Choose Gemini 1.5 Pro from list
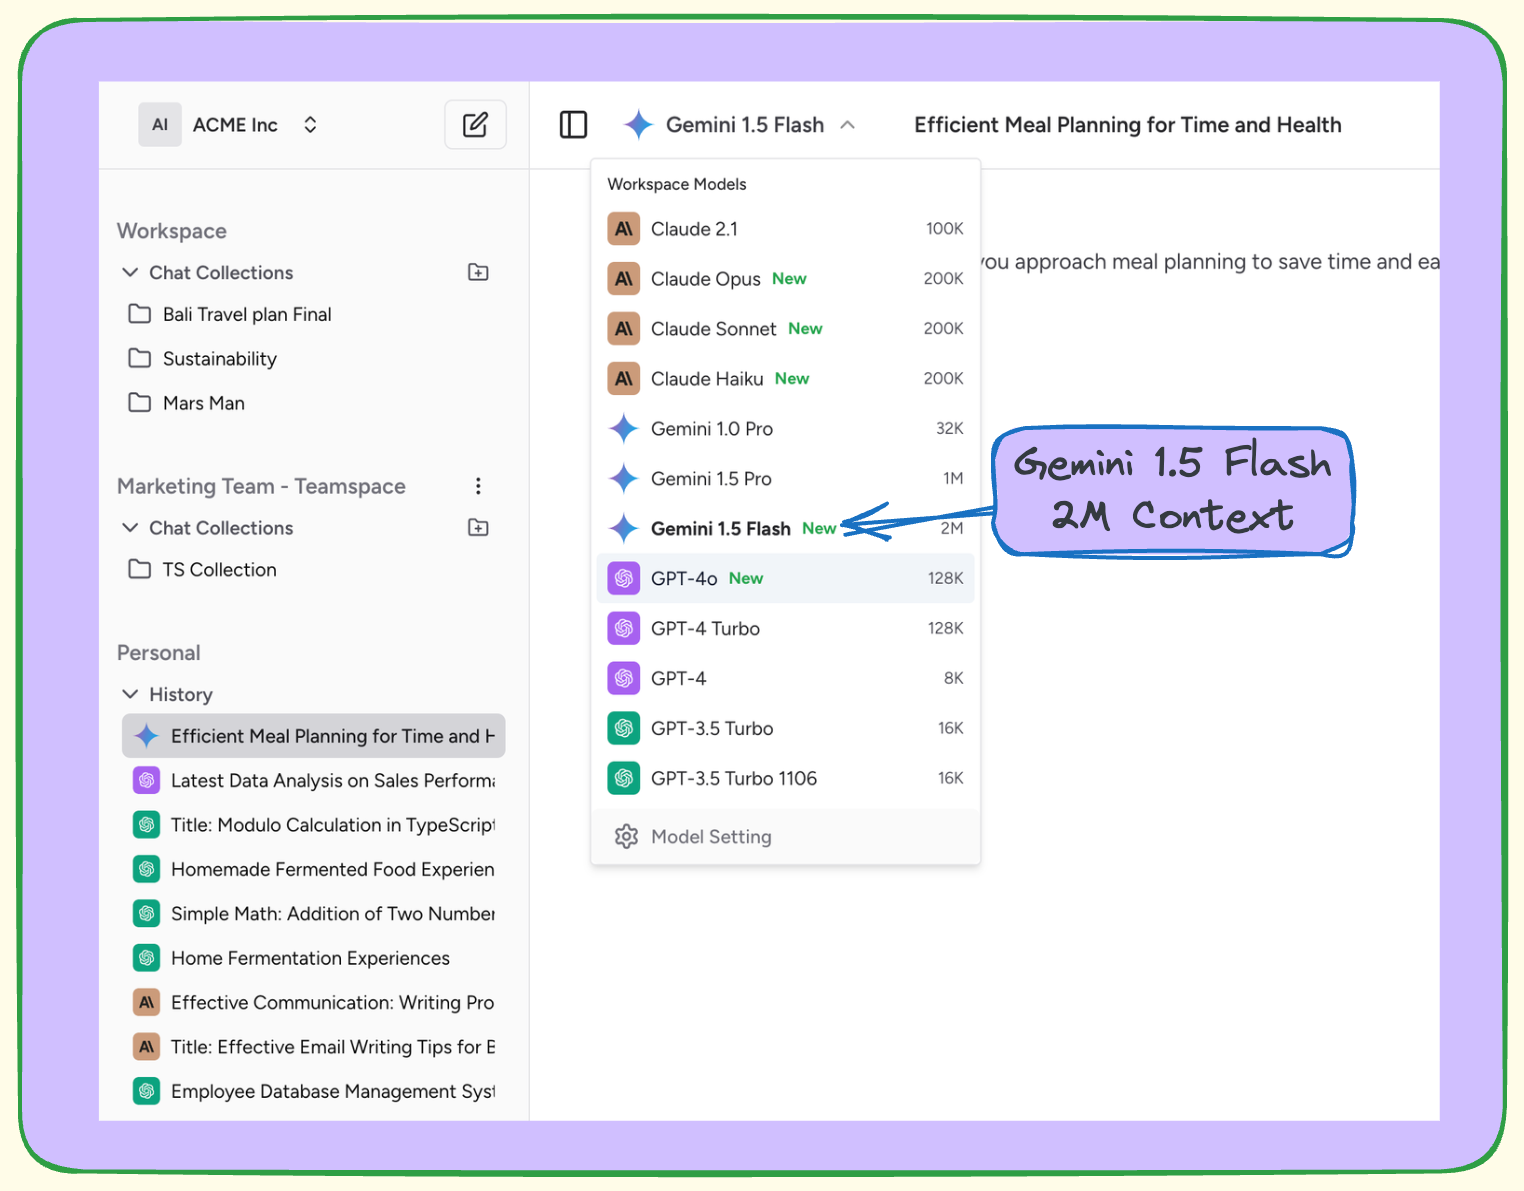The width and height of the screenshot is (1524, 1191). tap(785, 479)
